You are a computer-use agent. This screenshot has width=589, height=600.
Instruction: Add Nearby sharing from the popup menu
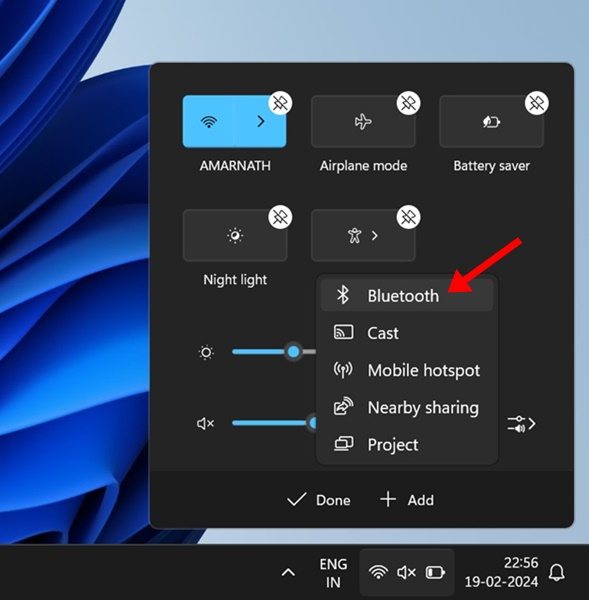click(x=407, y=407)
